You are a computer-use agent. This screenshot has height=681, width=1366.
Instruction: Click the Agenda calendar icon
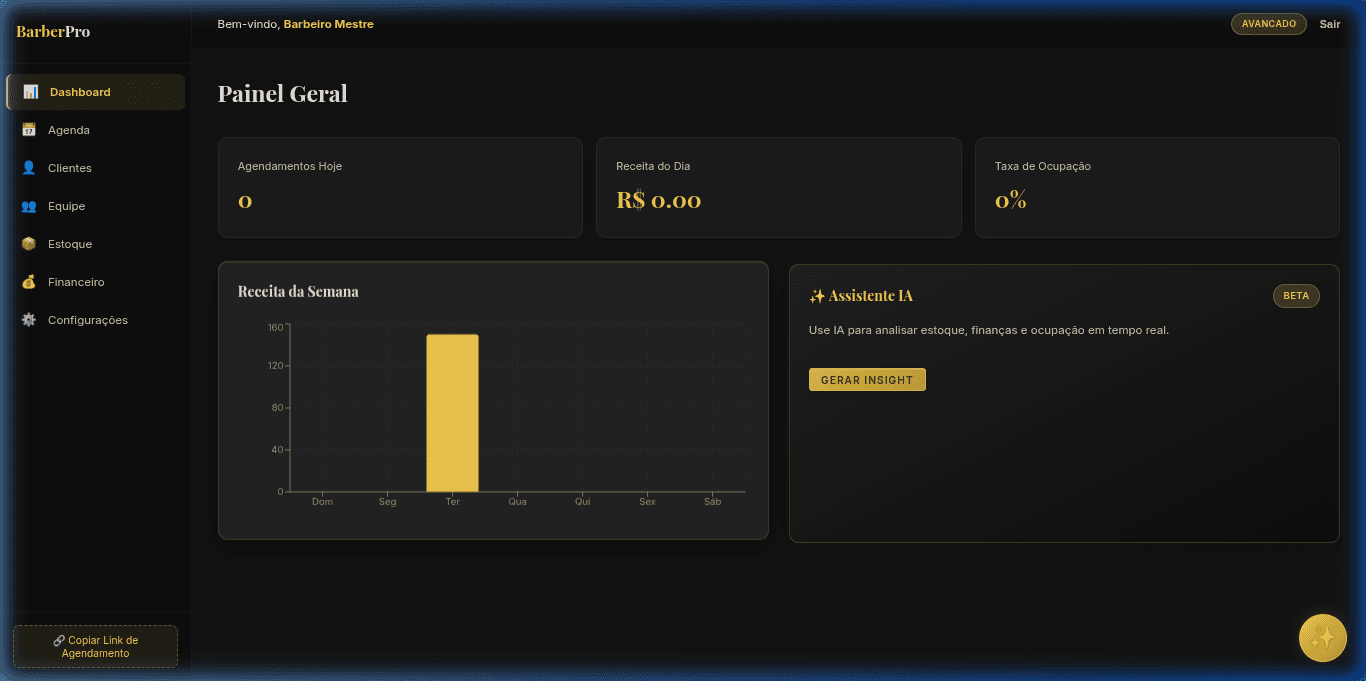coord(28,130)
